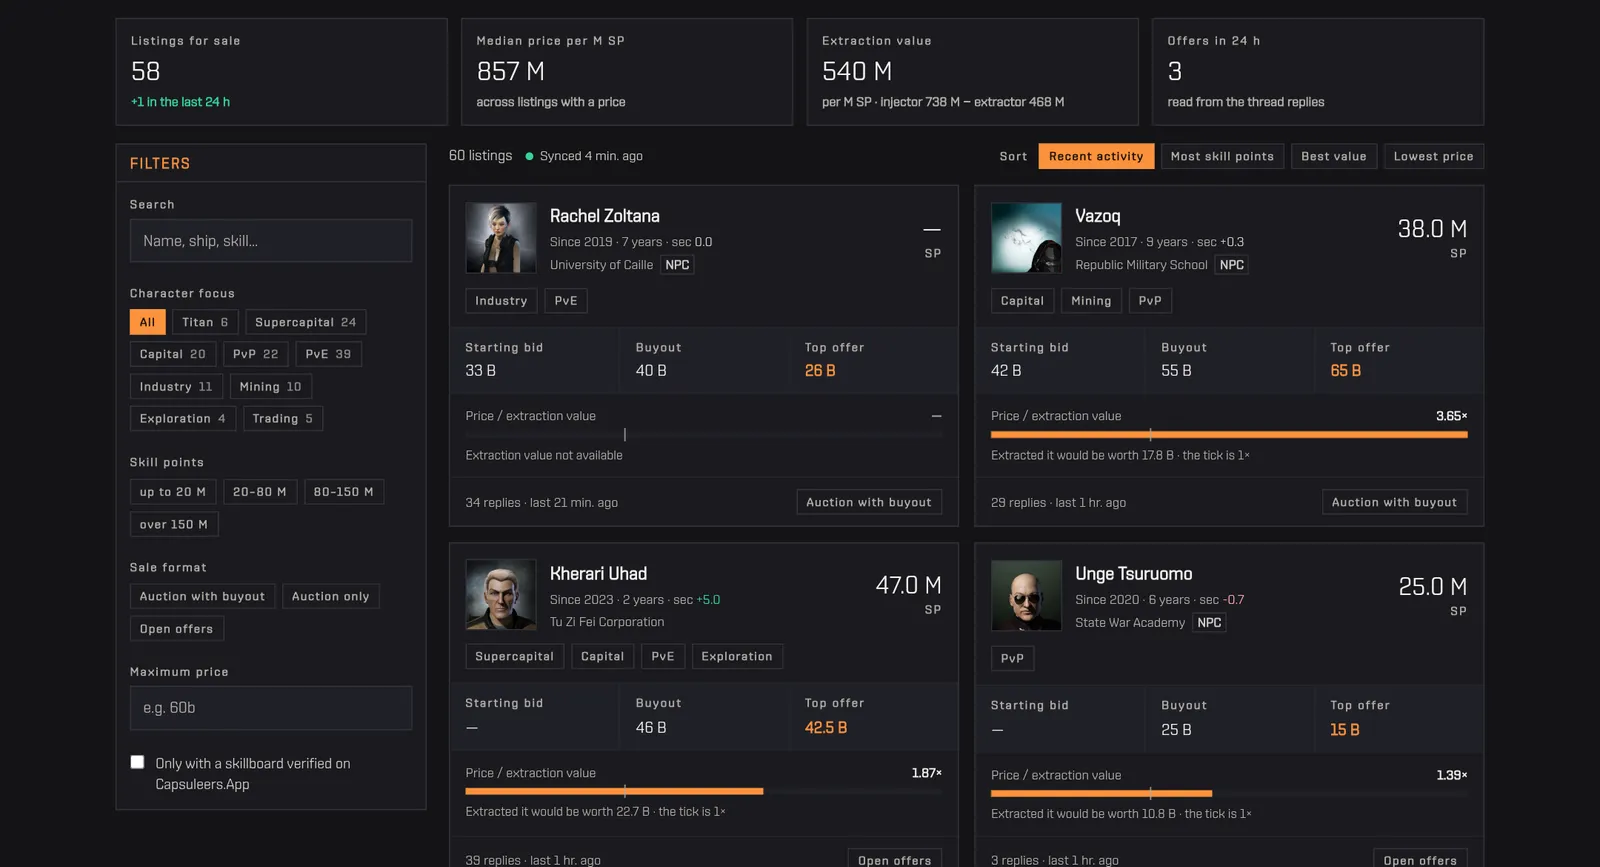Click Rachel Zoltana's Auction with buyout badge

[x=869, y=502]
